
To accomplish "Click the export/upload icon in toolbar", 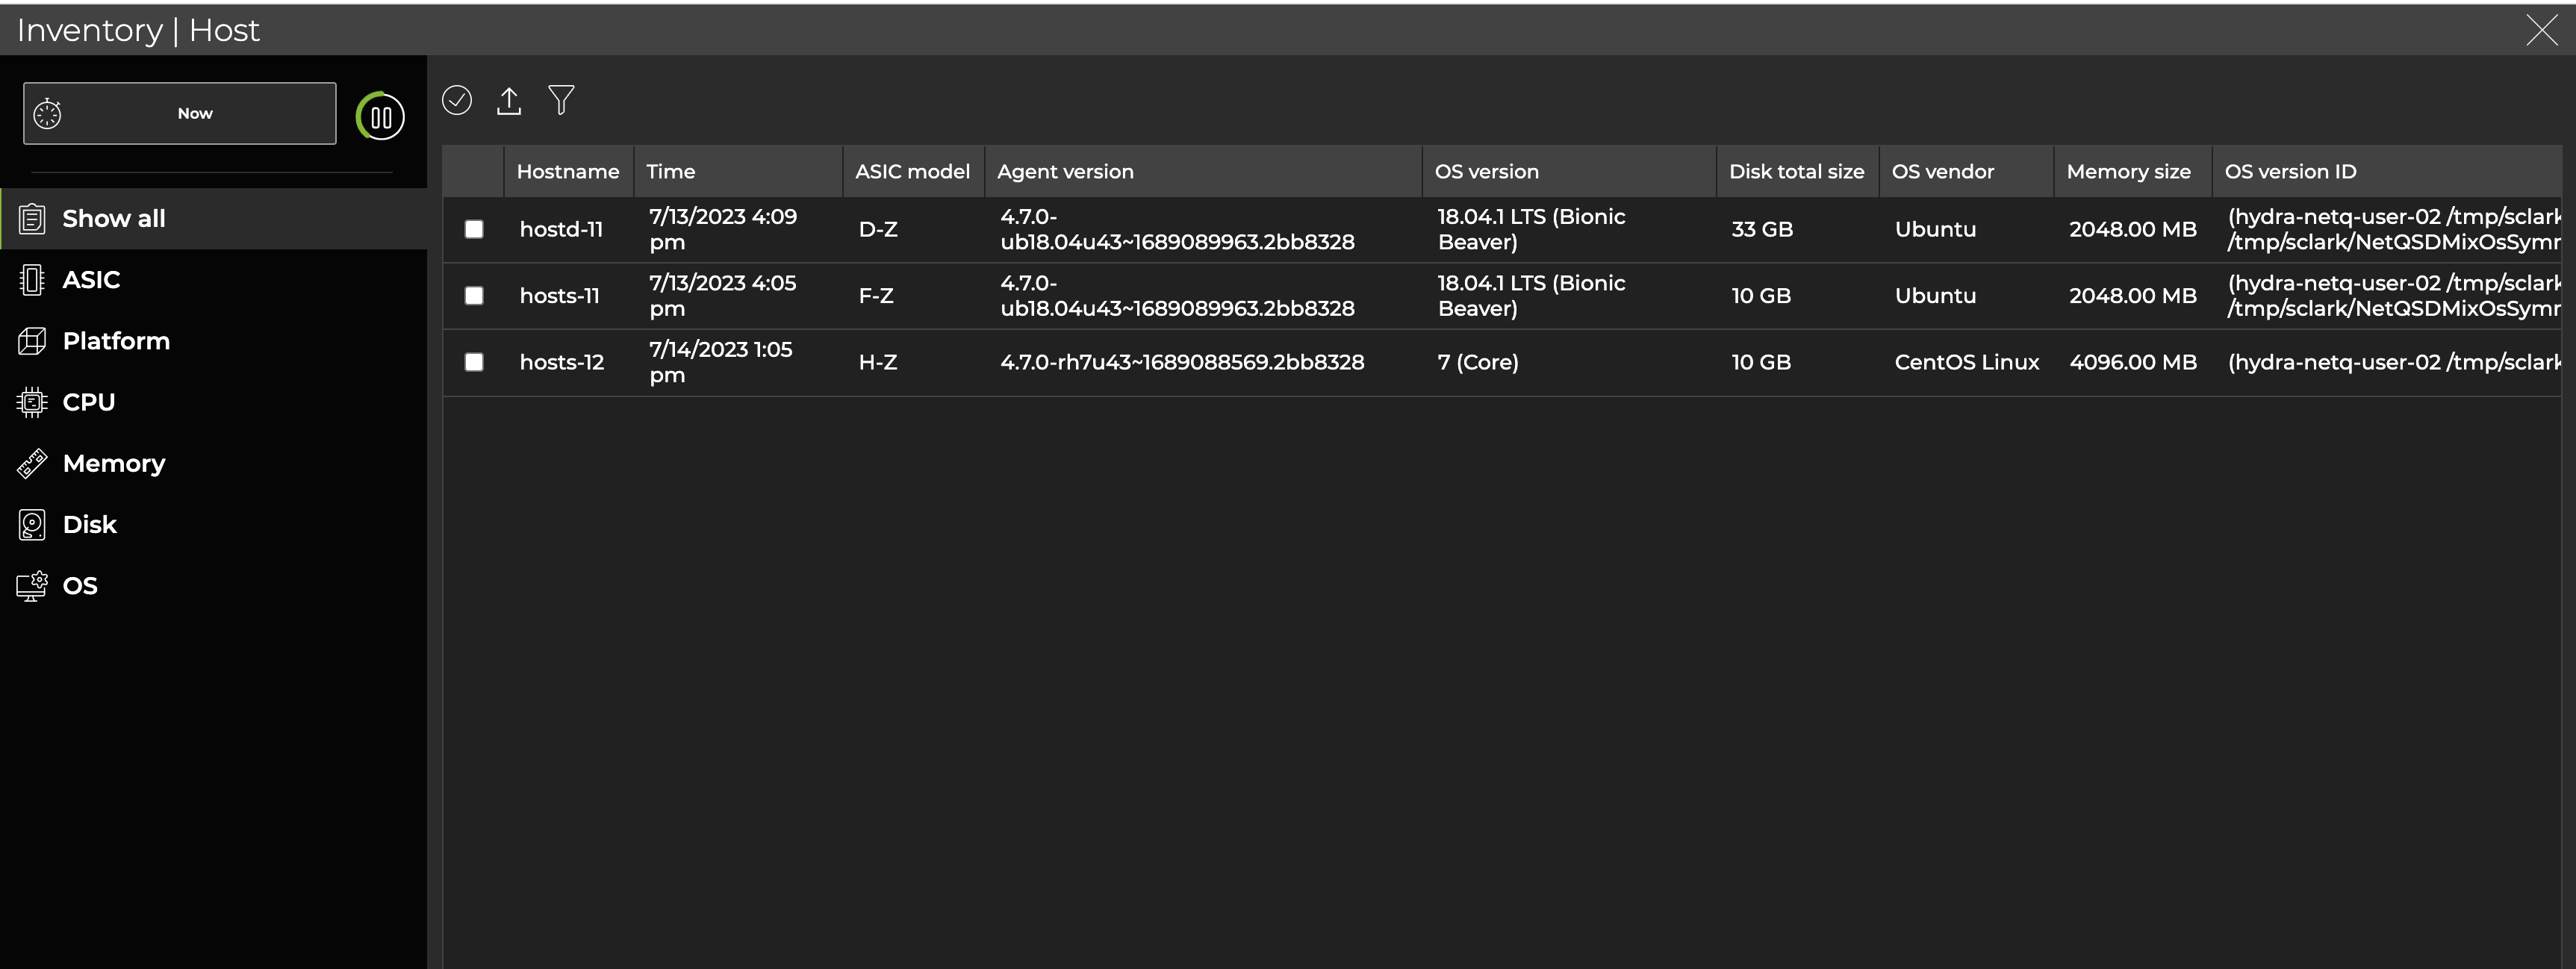I will pos(509,102).
